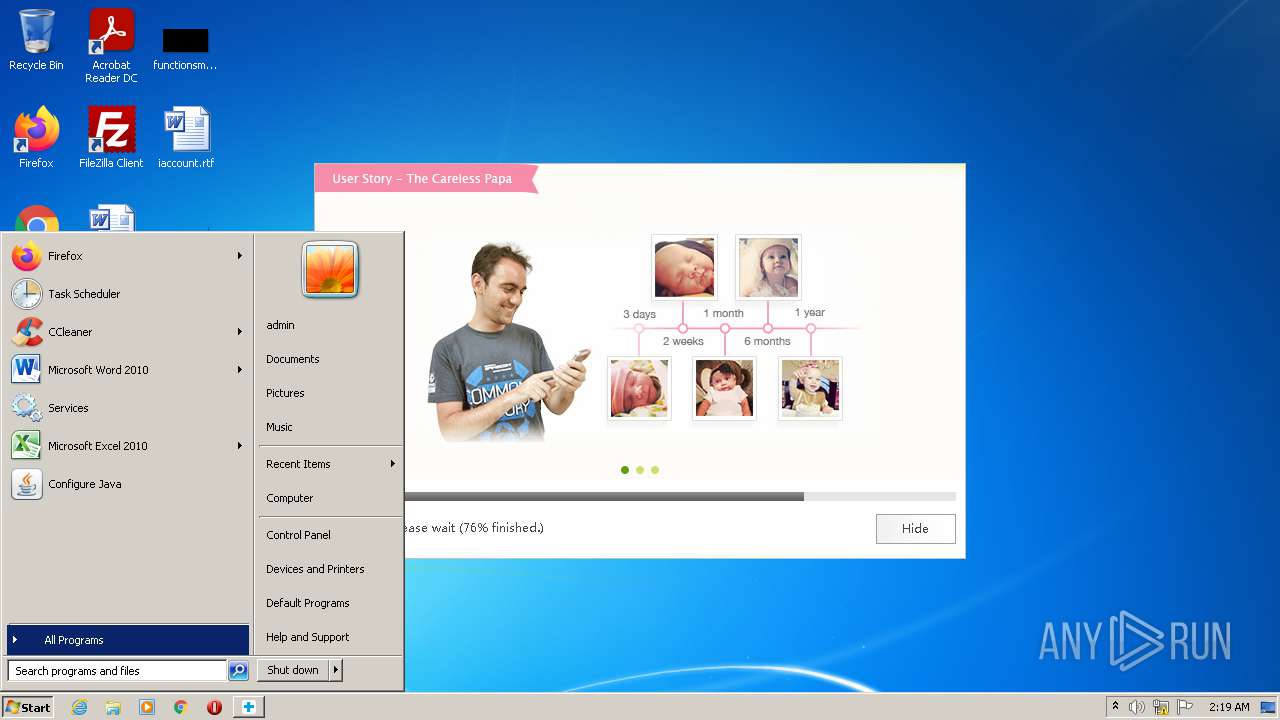Launch Task Scheduler from the Start menu
This screenshot has width=1280, height=720.
pyautogui.click(x=126, y=294)
